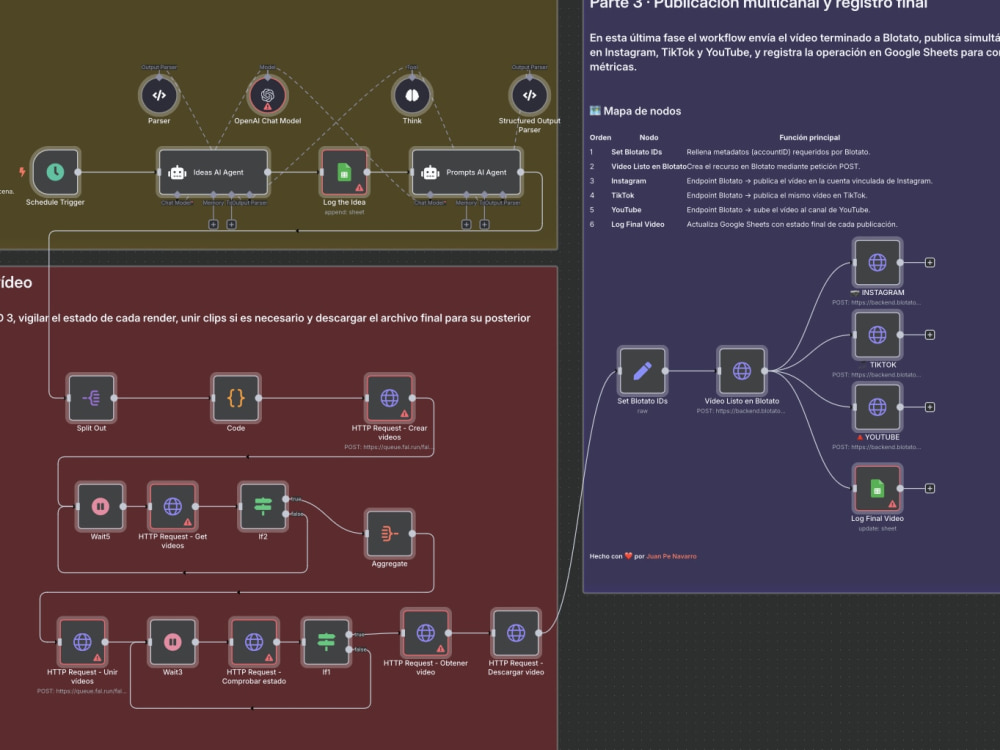1000x750 pixels.
Task: Select the INSTAGRAM HTTP node
Action: (x=878, y=262)
